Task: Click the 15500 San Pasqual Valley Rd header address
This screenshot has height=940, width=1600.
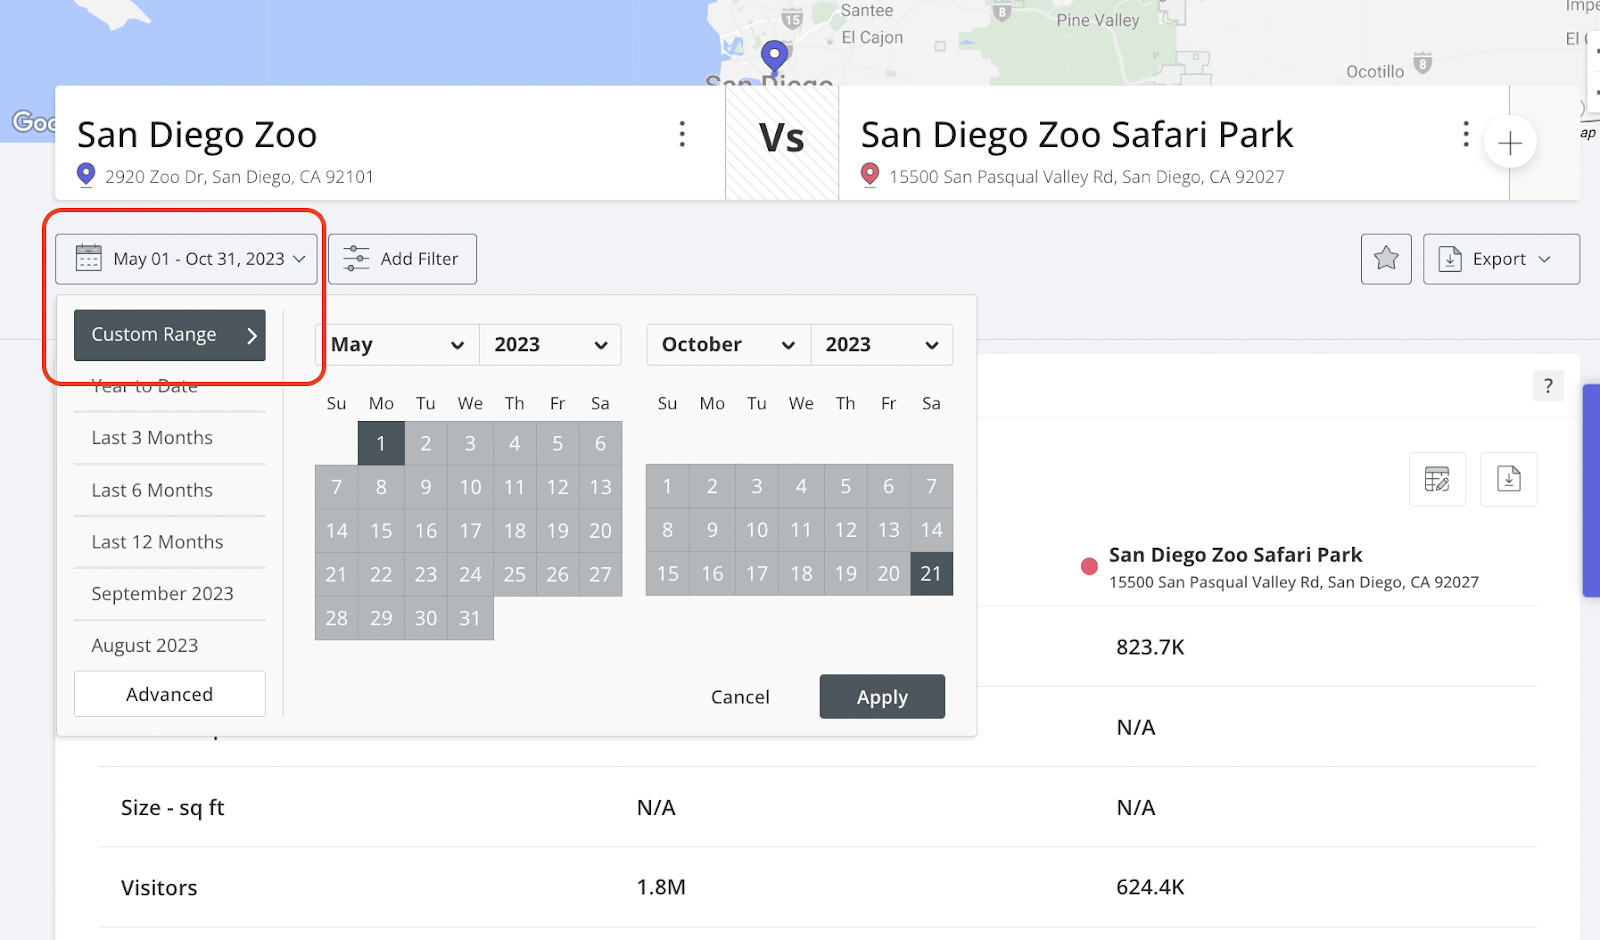Action: tap(1086, 177)
